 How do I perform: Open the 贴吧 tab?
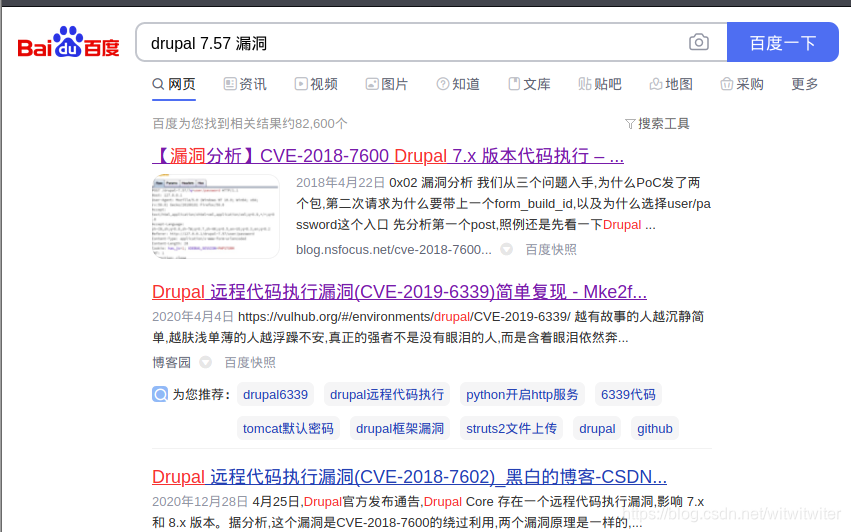point(600,84)
